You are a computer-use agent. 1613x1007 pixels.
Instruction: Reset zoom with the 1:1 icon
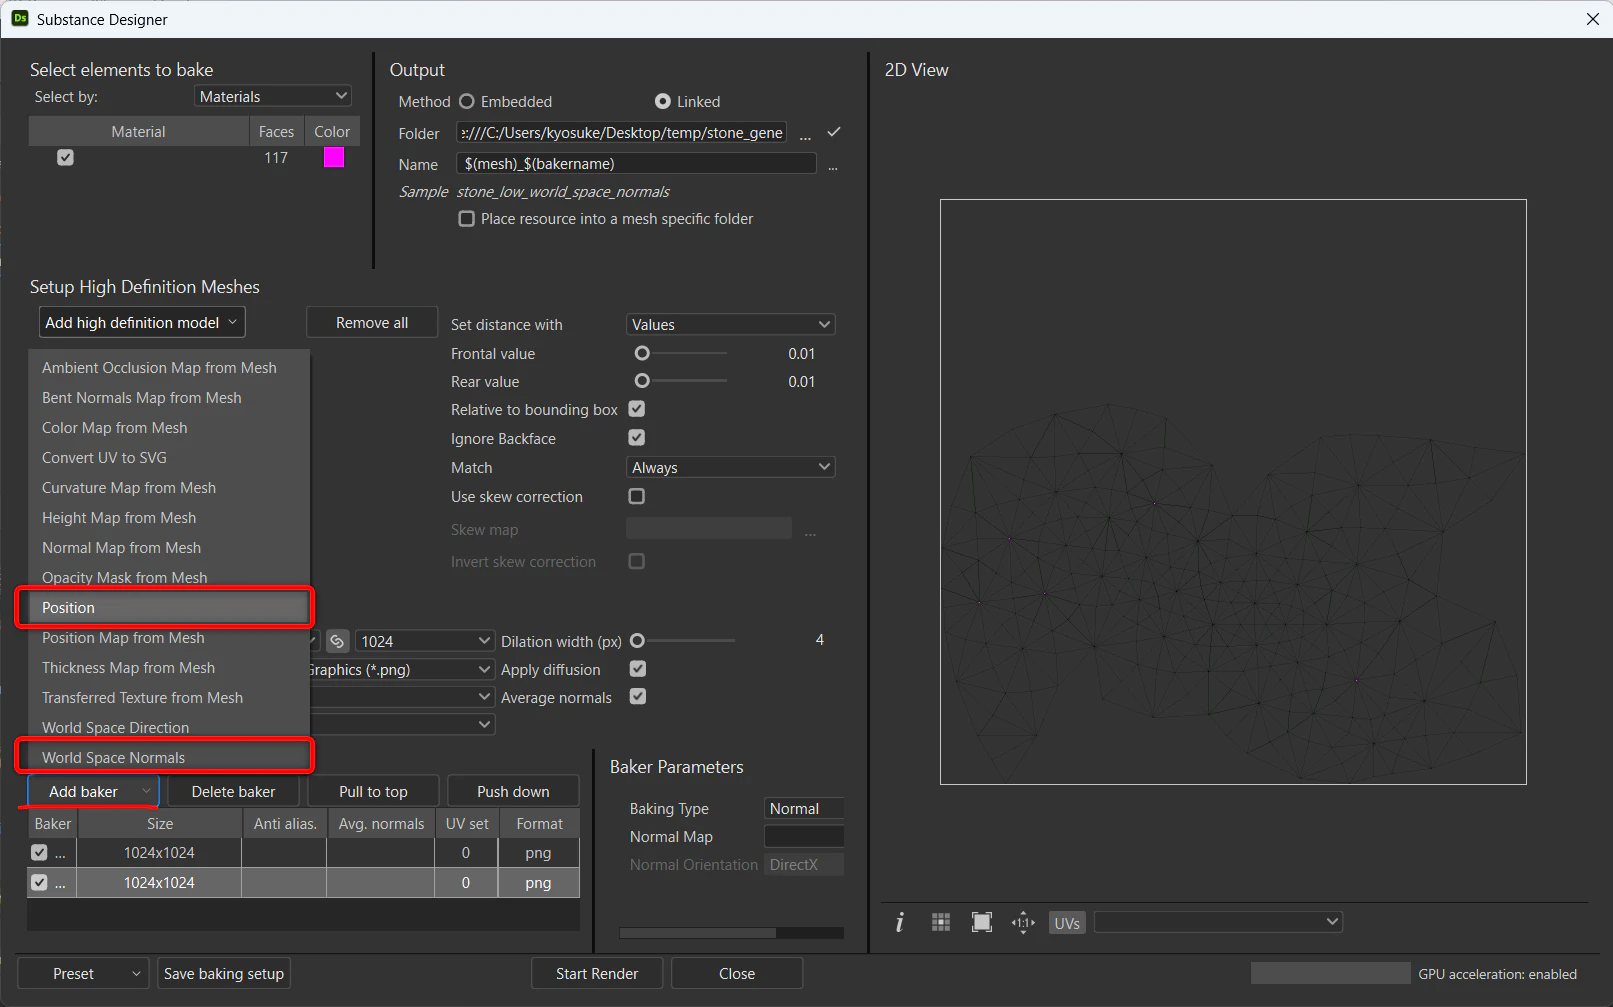tap(1023, 922)
